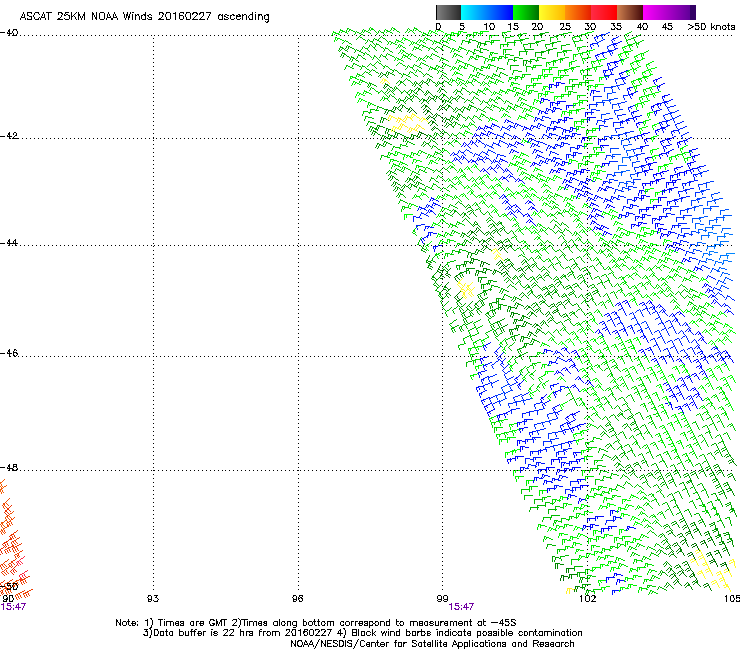
Task: Click the "99" longitude axis label
Action: tap(442, 599)
